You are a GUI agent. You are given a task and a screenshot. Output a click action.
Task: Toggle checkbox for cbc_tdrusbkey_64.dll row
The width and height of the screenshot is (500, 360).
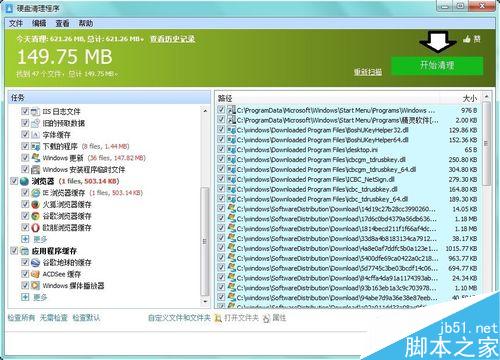pyautogui.click(x=221, y=199)
